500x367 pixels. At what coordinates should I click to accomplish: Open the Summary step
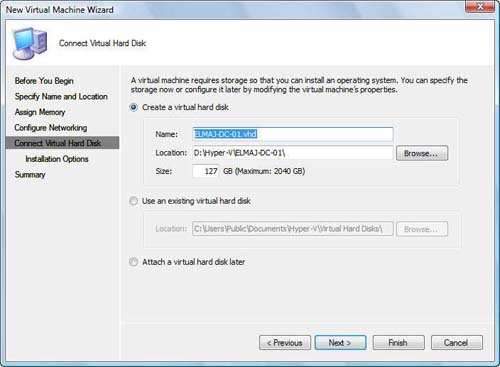coord(30,175)
